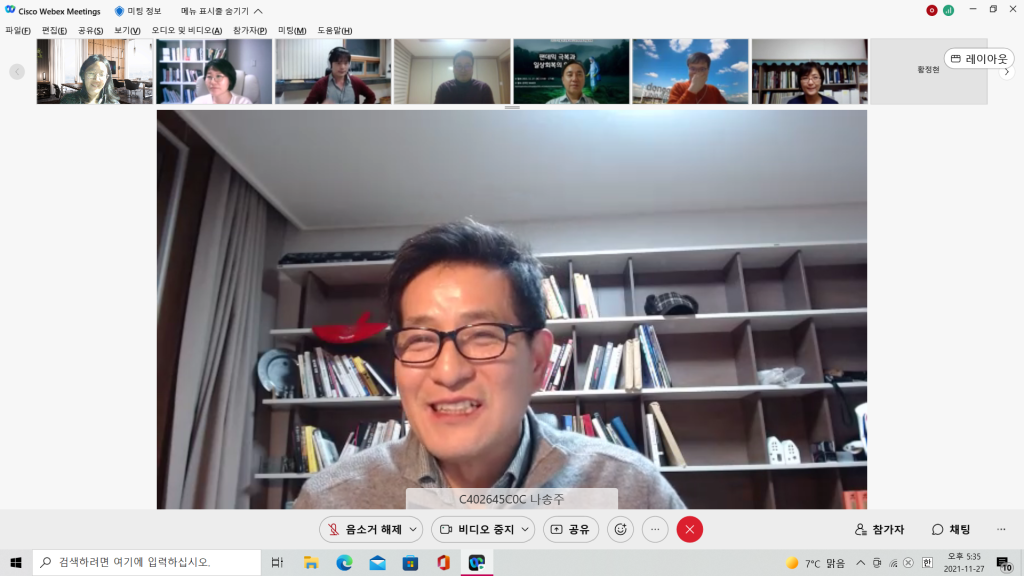Image resolution: width=1024 pixels, height=576 pixels.
Task: Show hidden system tray icons
Action: [861, 563]
